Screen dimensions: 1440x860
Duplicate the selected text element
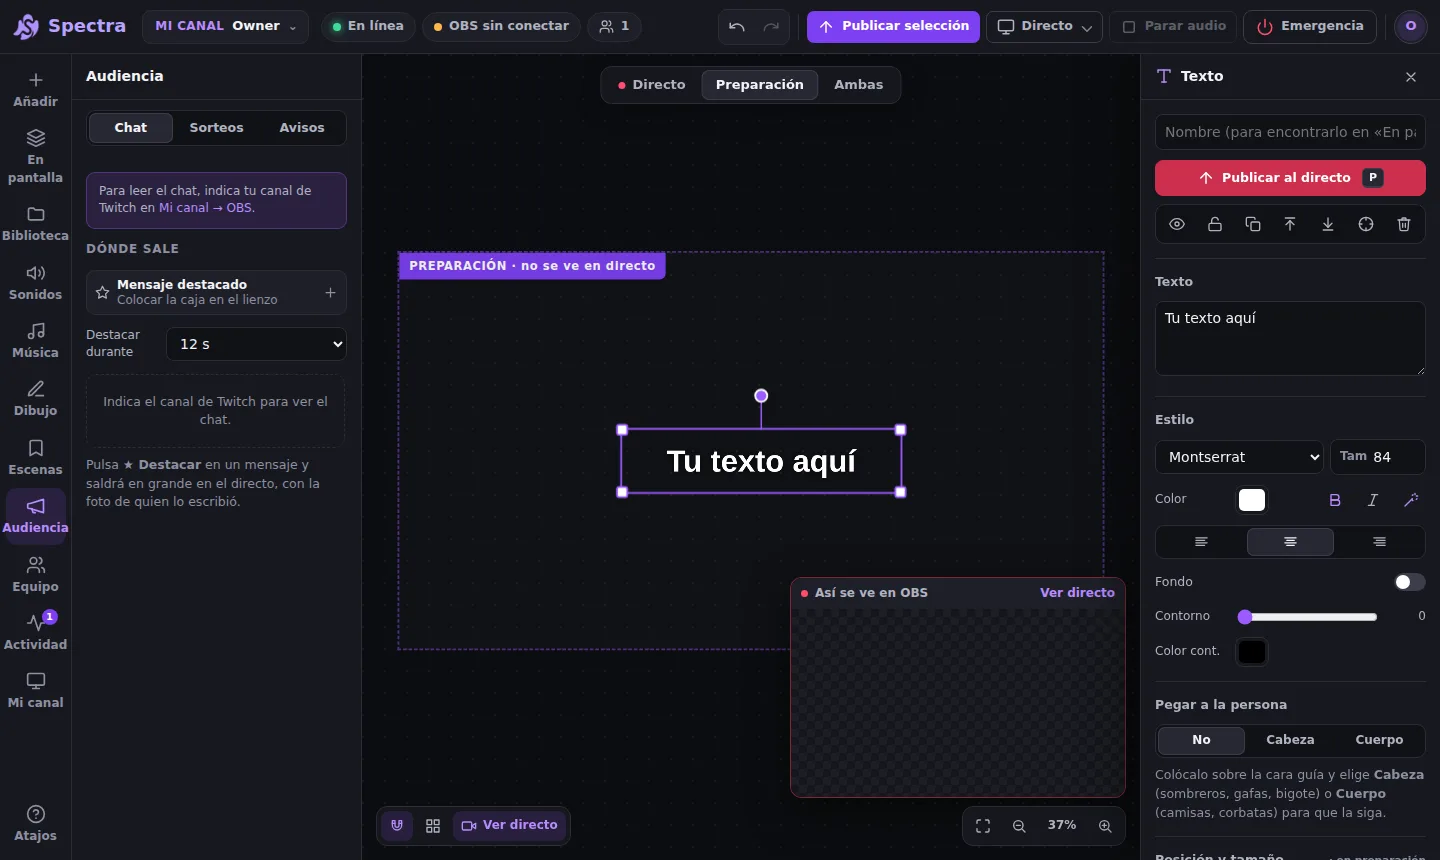[1252, 224]
